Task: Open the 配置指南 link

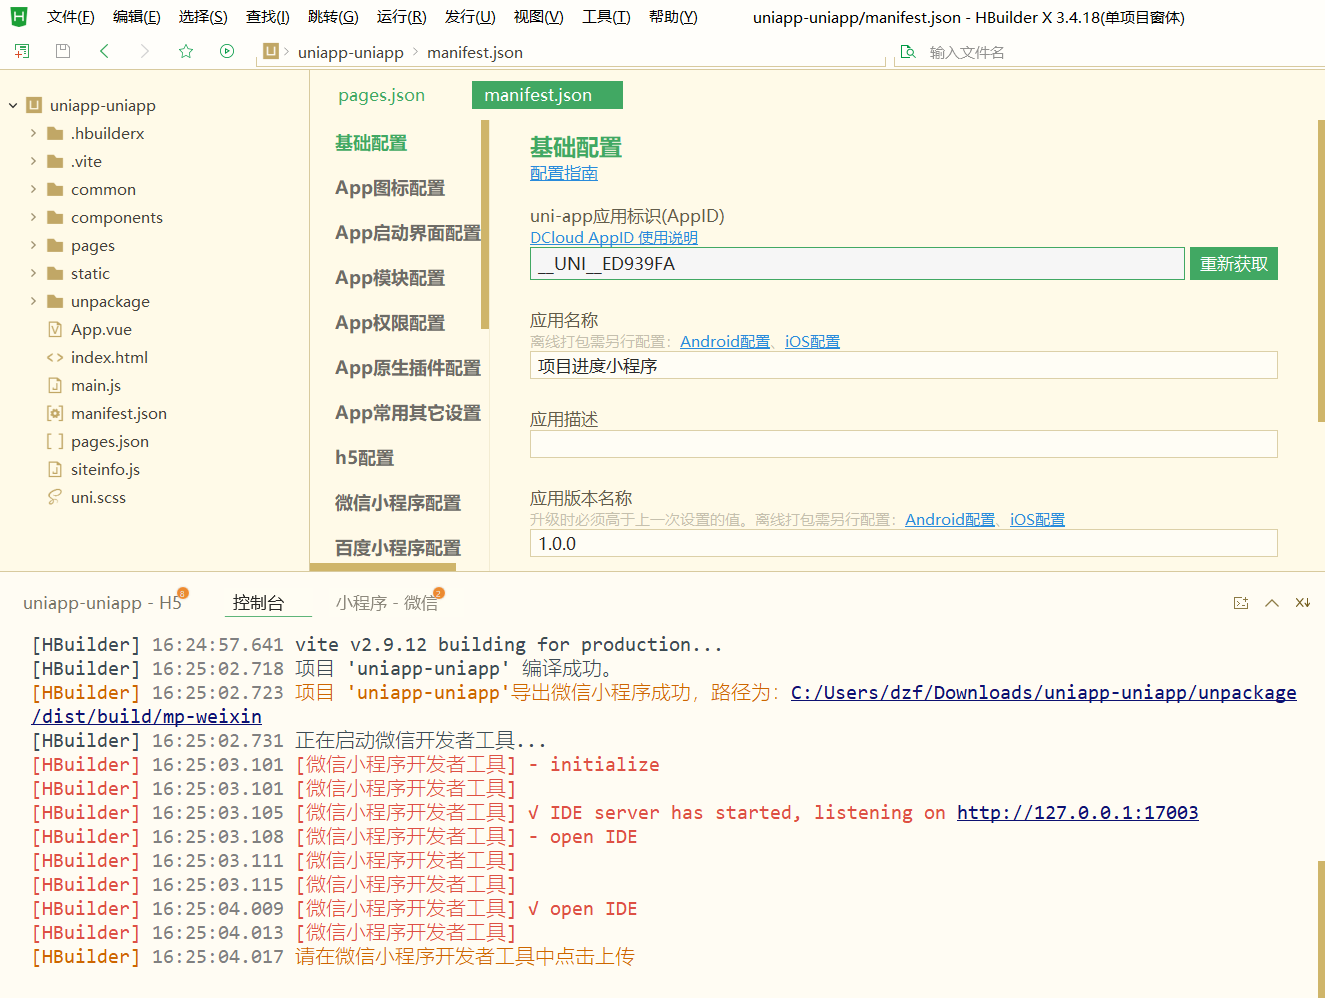Action: point(564,173)
